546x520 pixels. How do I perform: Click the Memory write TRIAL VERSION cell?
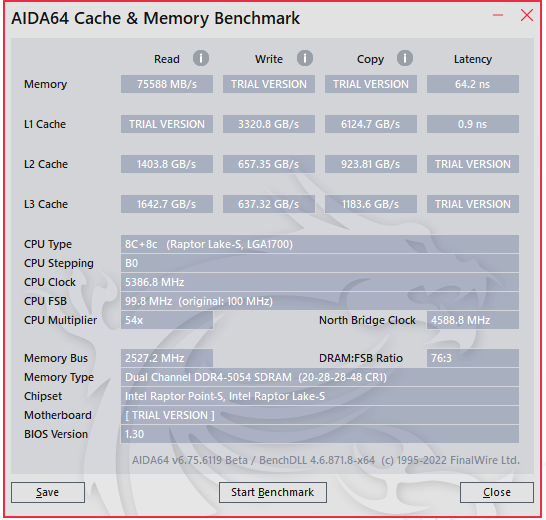pos(269,84)
